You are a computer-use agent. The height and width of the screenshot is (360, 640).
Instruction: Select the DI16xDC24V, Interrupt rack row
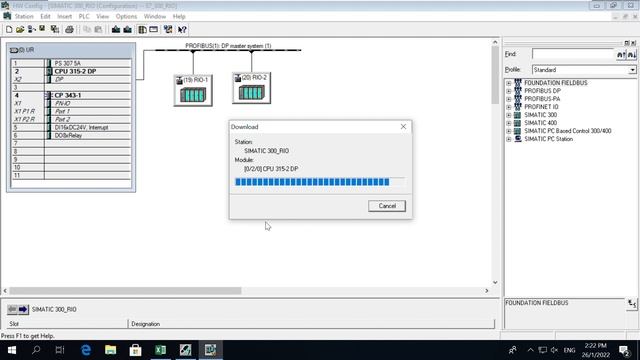(x=71, y=127)
